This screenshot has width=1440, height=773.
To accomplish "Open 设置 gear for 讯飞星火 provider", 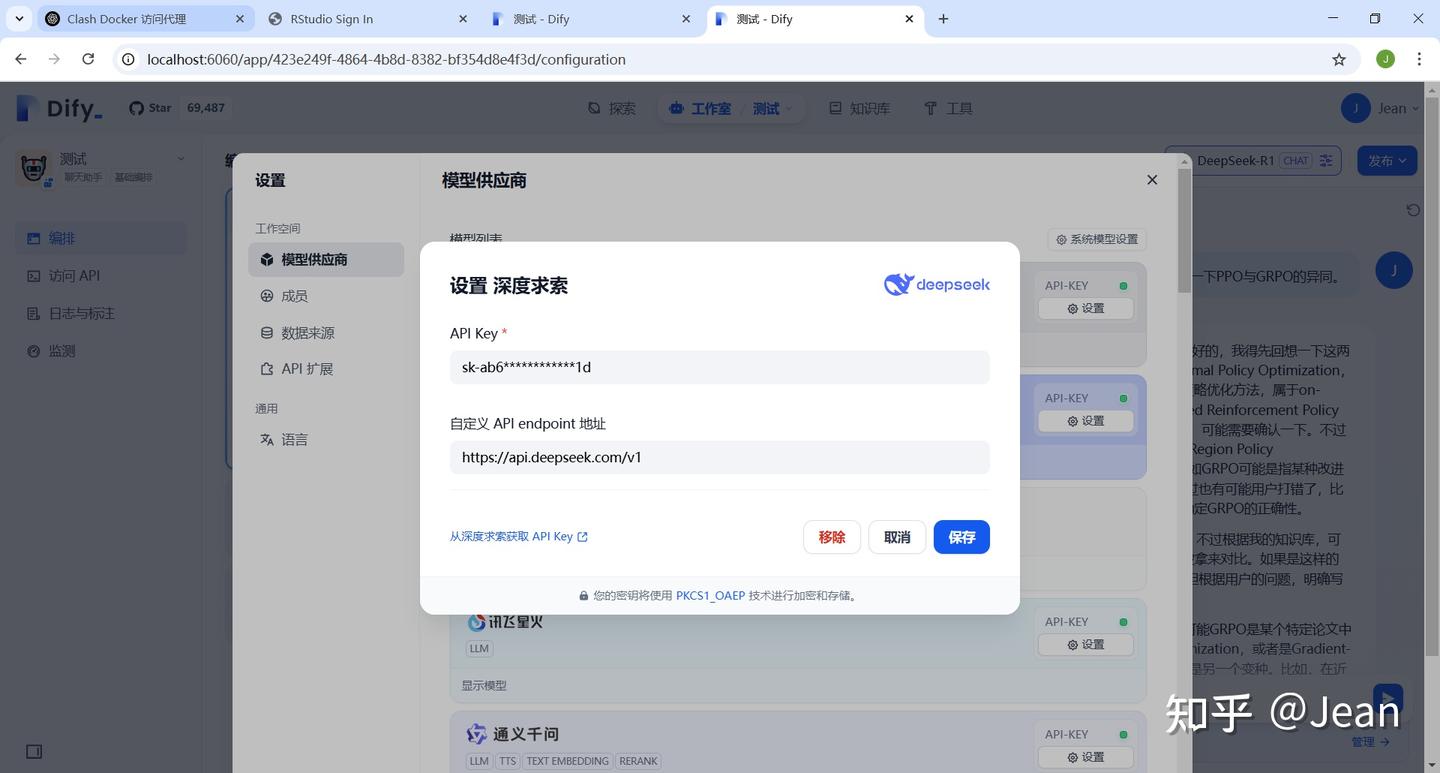I will [x=1086, y=644].
